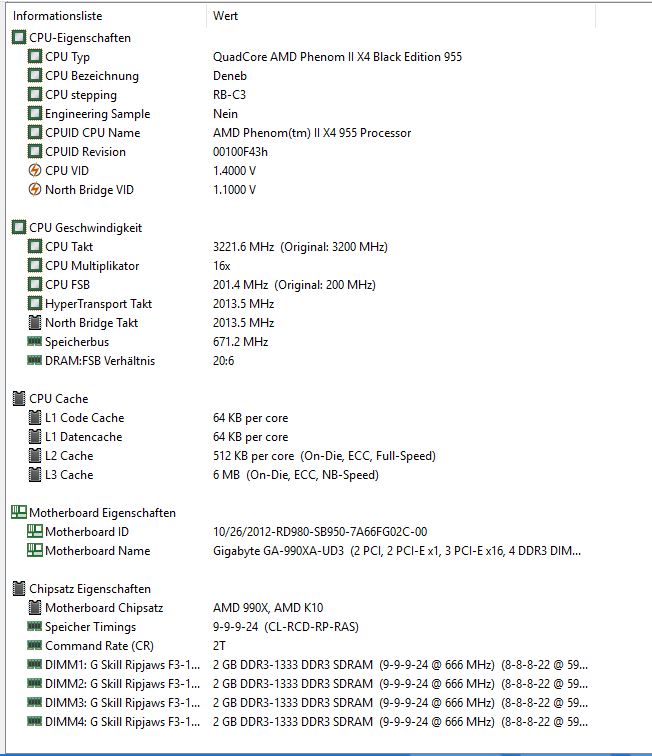Image resolution: width=652 pixels, height=756 pixels.
Task: Select the 00100F43h revision value
Action: pyautogui.click(x=240, y=152)
